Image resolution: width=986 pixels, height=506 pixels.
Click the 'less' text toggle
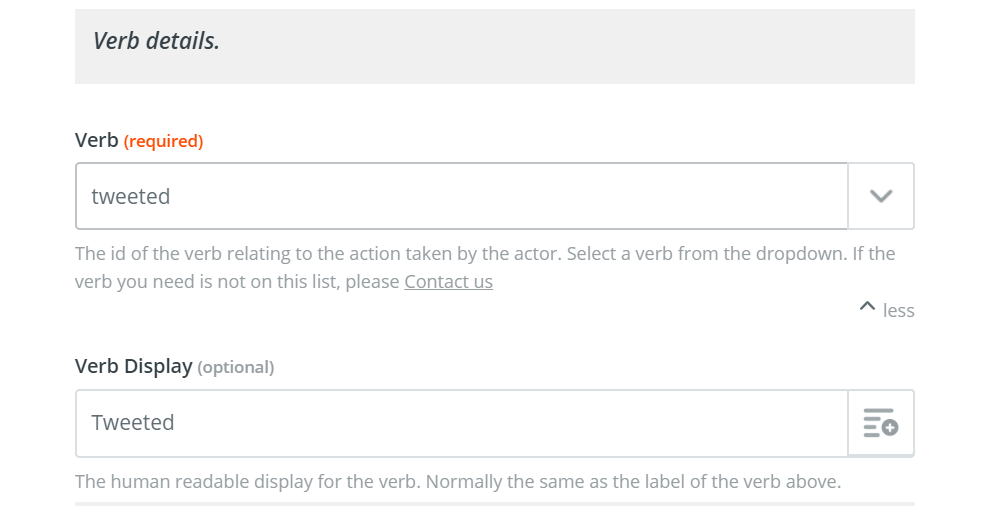[x=899, y=311]
